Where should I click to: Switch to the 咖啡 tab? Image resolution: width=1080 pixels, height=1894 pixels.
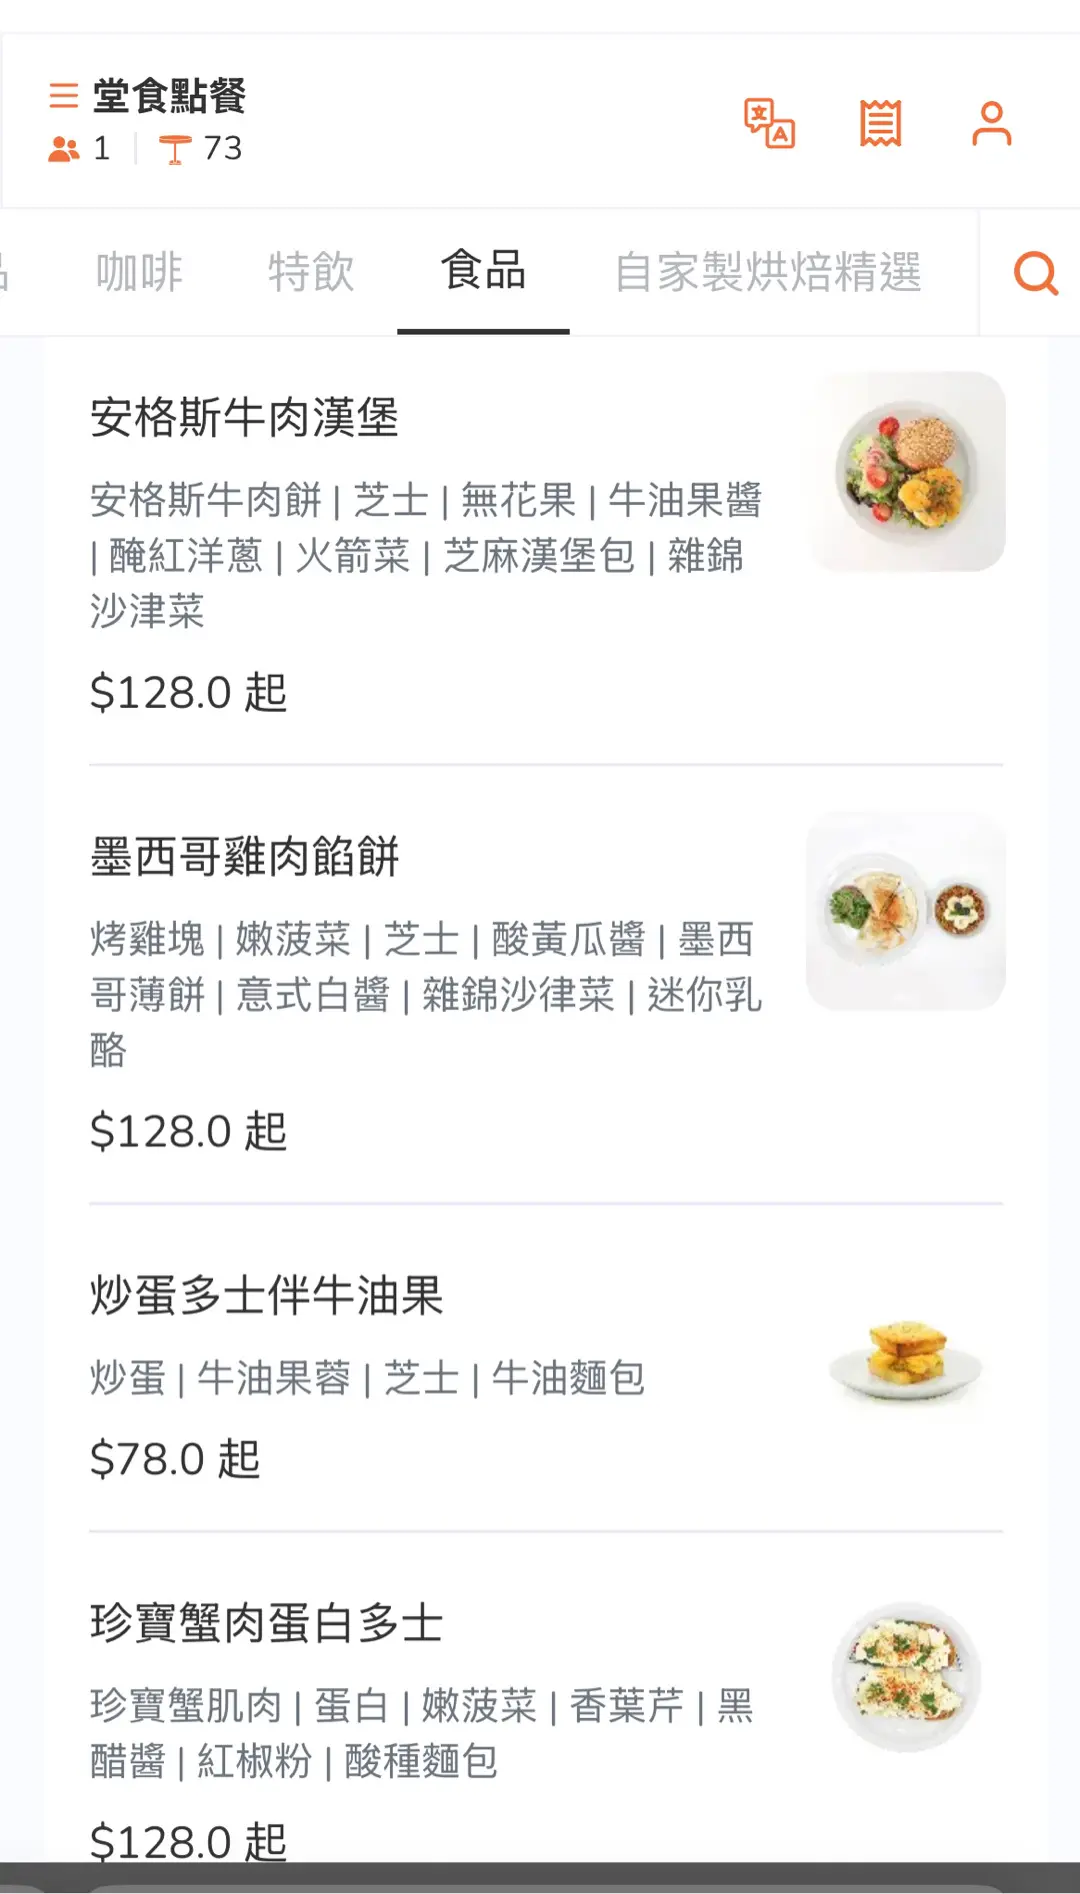coord(139,272)
